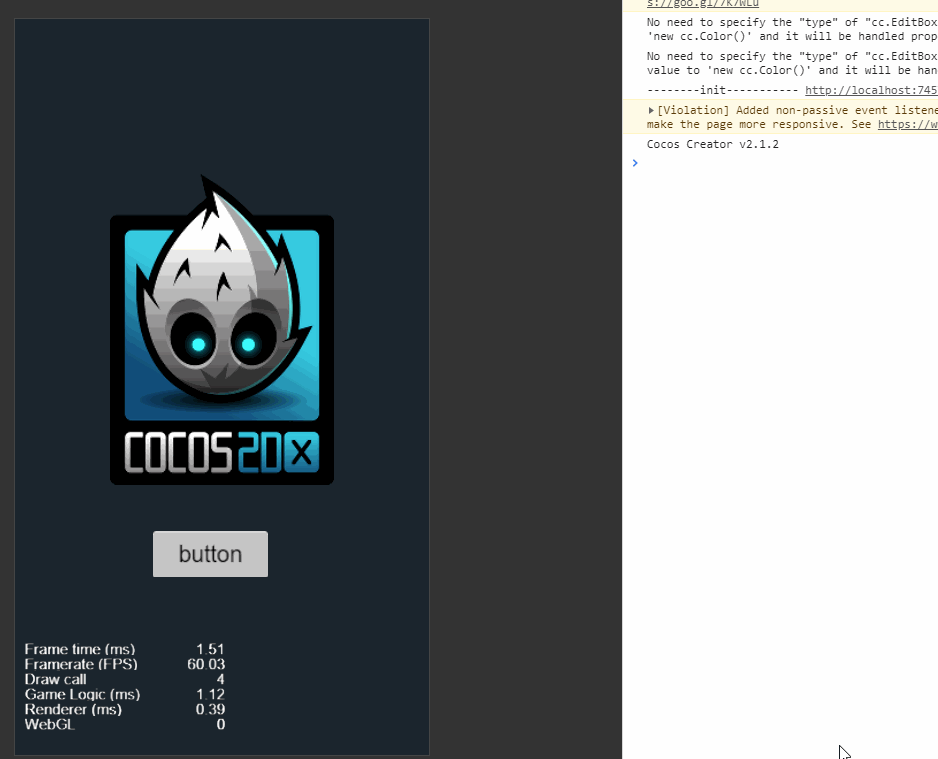The height and width of the screenshot is (759, 938).
Task: Select the "--------init-----------" log text
Action: pyautogui.click(x=722, y=90)
